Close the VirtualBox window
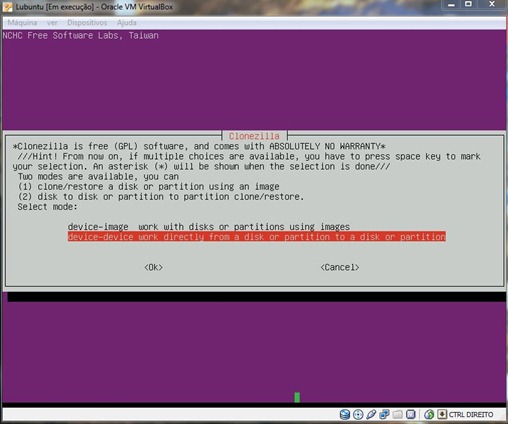The height and width of the screenshot is (424, 508). click(x=492, y=4)
